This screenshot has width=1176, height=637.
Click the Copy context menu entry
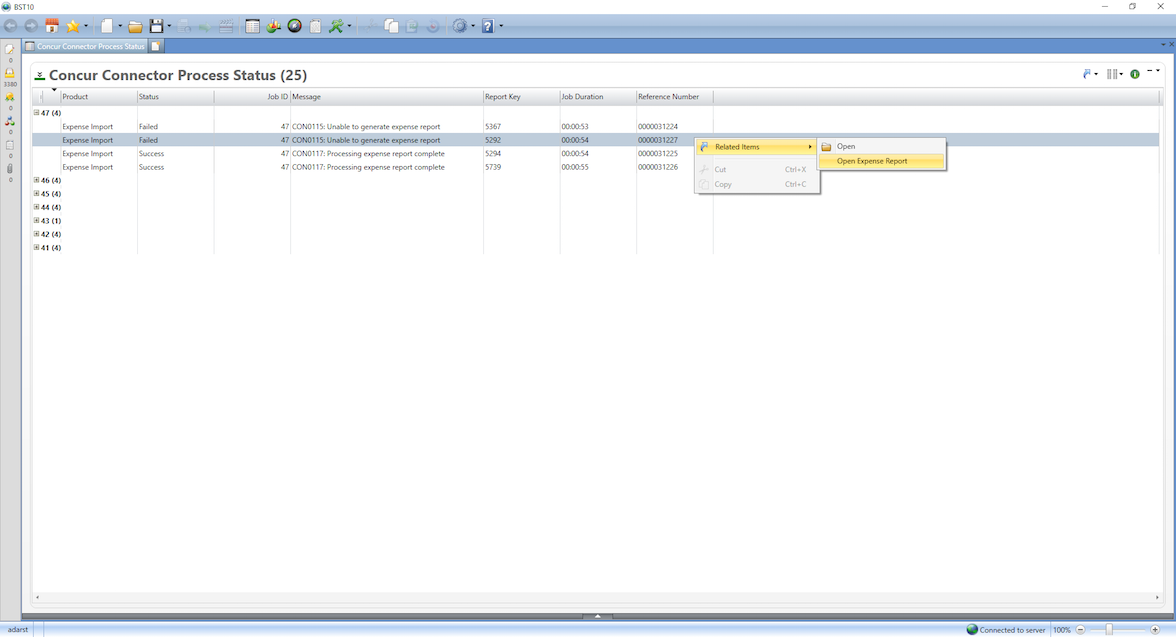point(757,185)
